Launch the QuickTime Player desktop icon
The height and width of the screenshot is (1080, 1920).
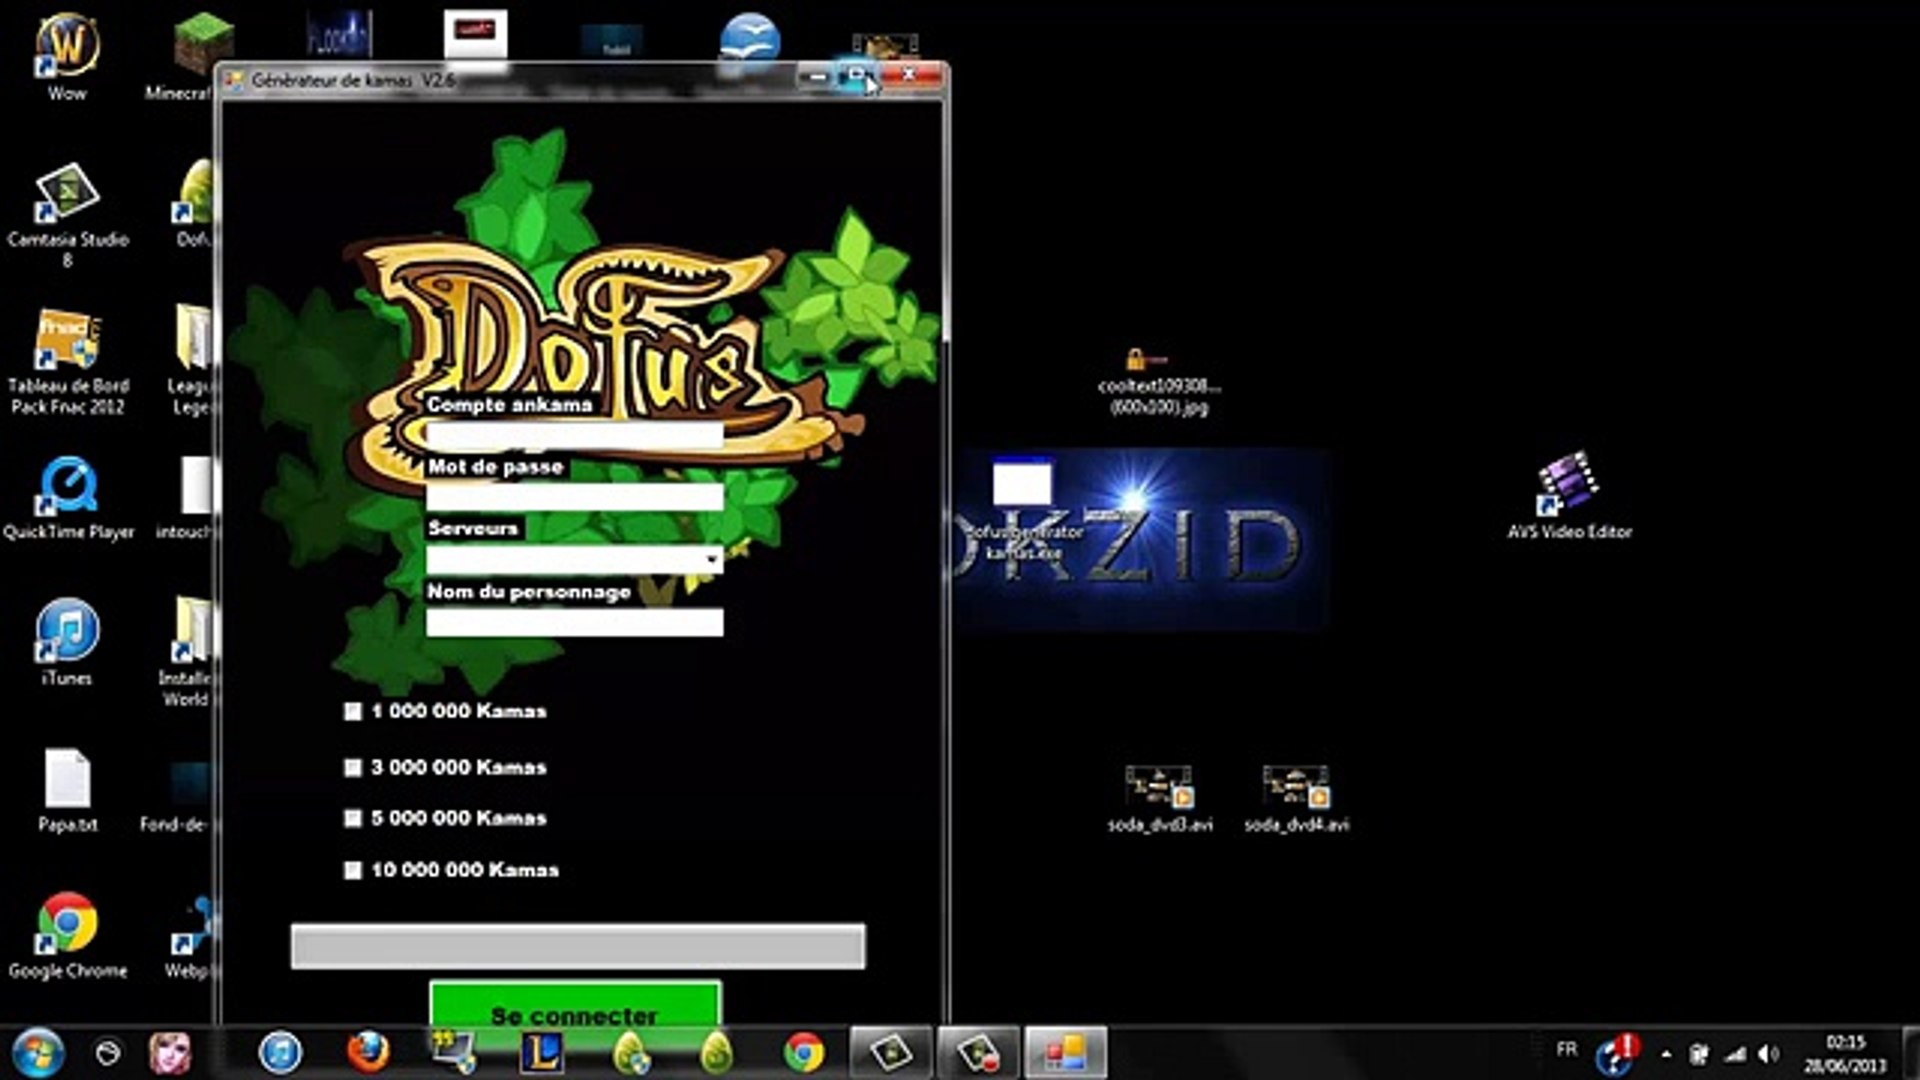click(67, 497)
